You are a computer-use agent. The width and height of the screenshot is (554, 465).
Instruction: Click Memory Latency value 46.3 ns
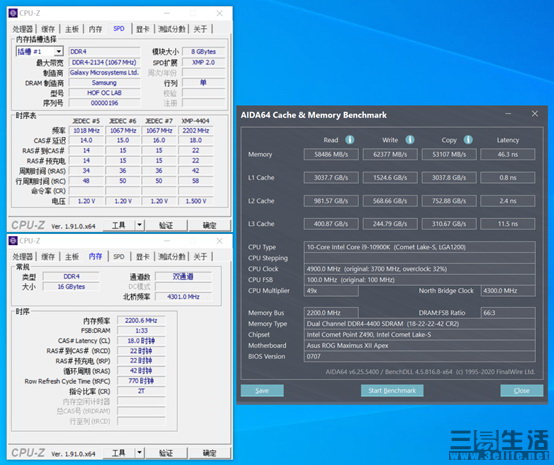tap(508, 154)
